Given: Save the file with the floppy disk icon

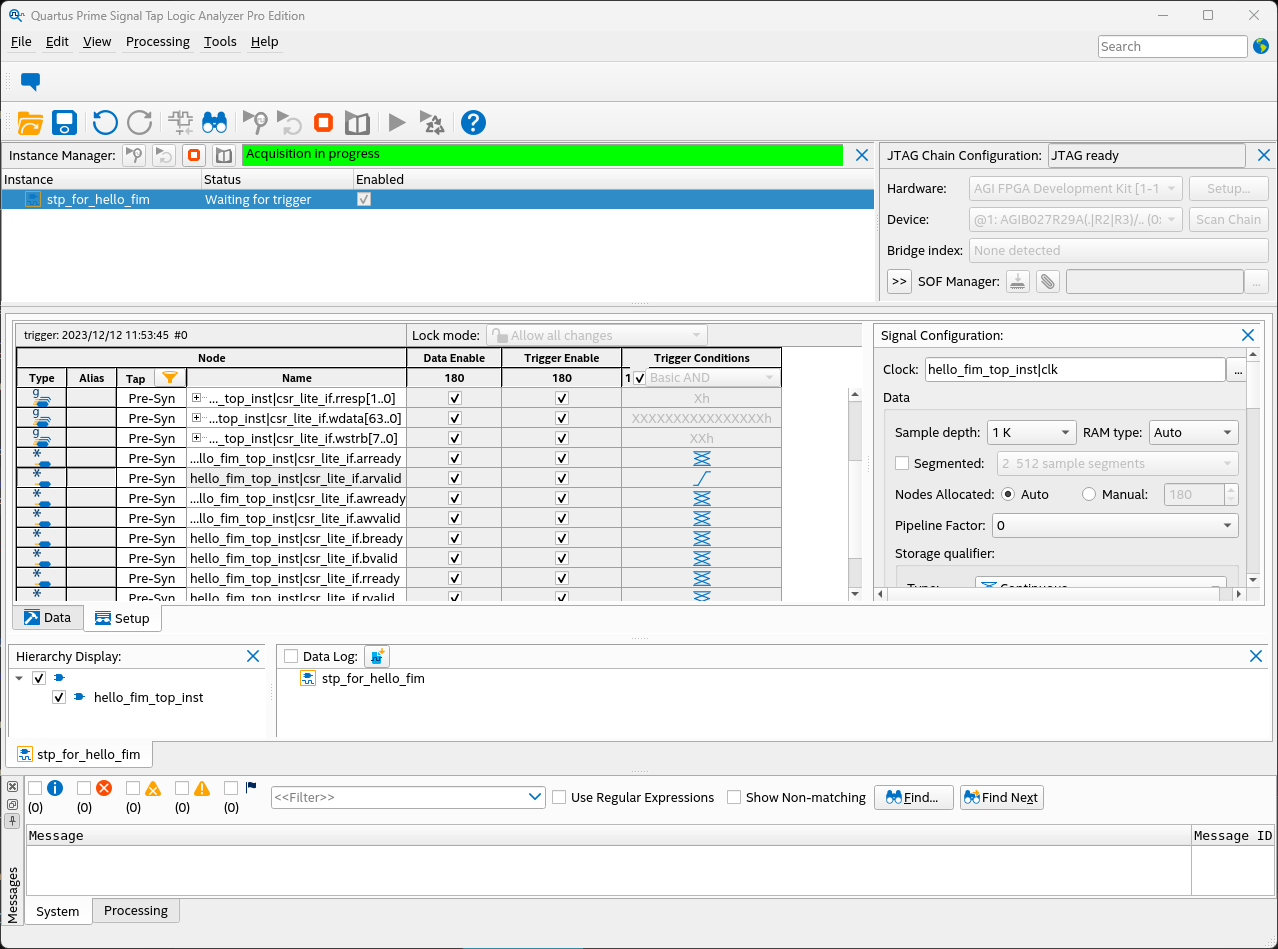Looking at the screenshot, I should tap(65, 123).
